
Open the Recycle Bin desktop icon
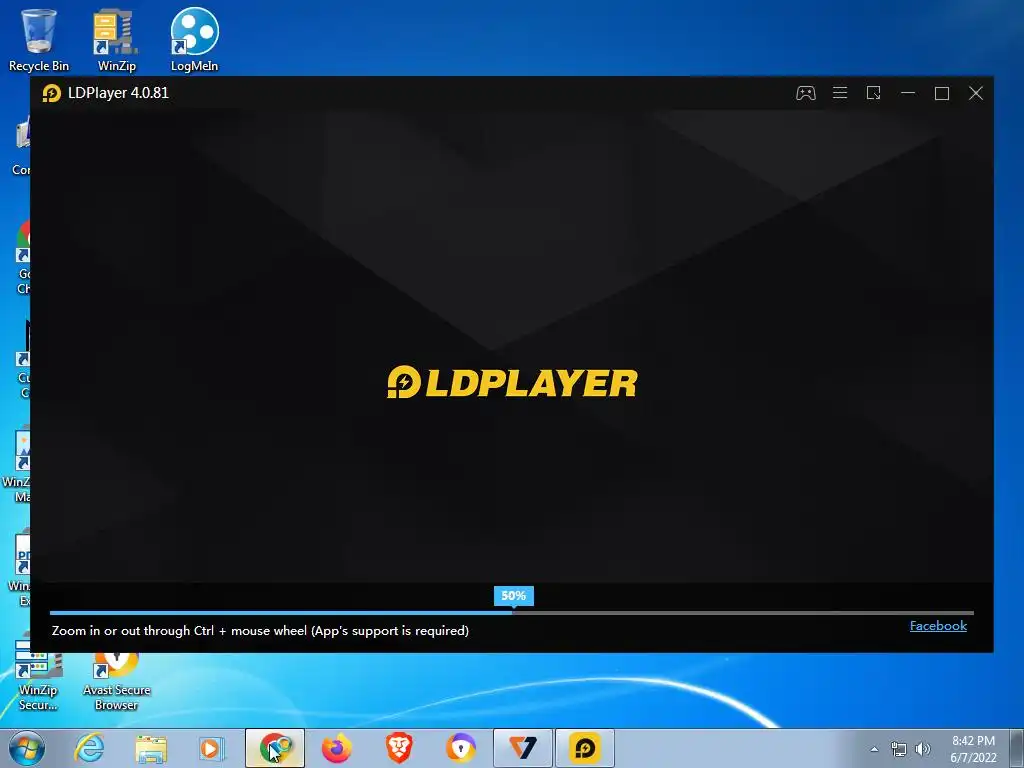point(39,40)
